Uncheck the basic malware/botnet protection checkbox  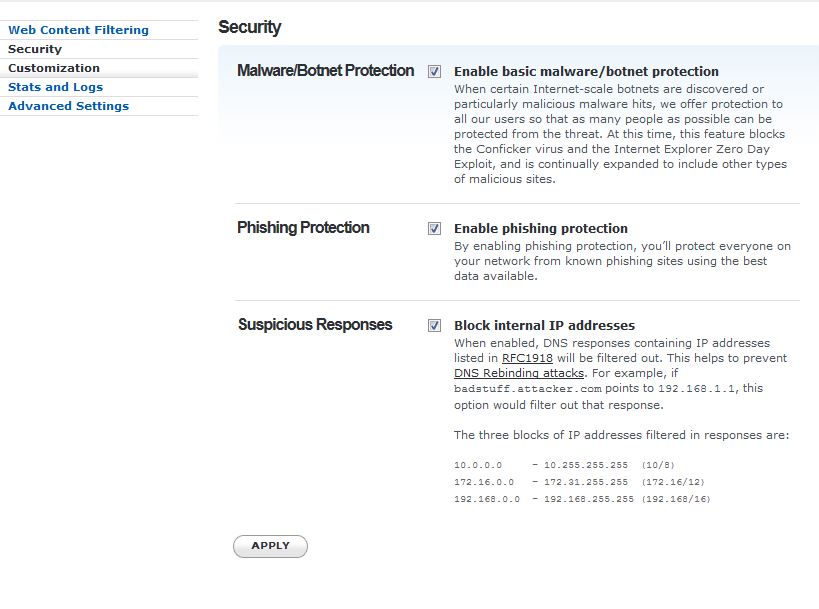[434, 72]
